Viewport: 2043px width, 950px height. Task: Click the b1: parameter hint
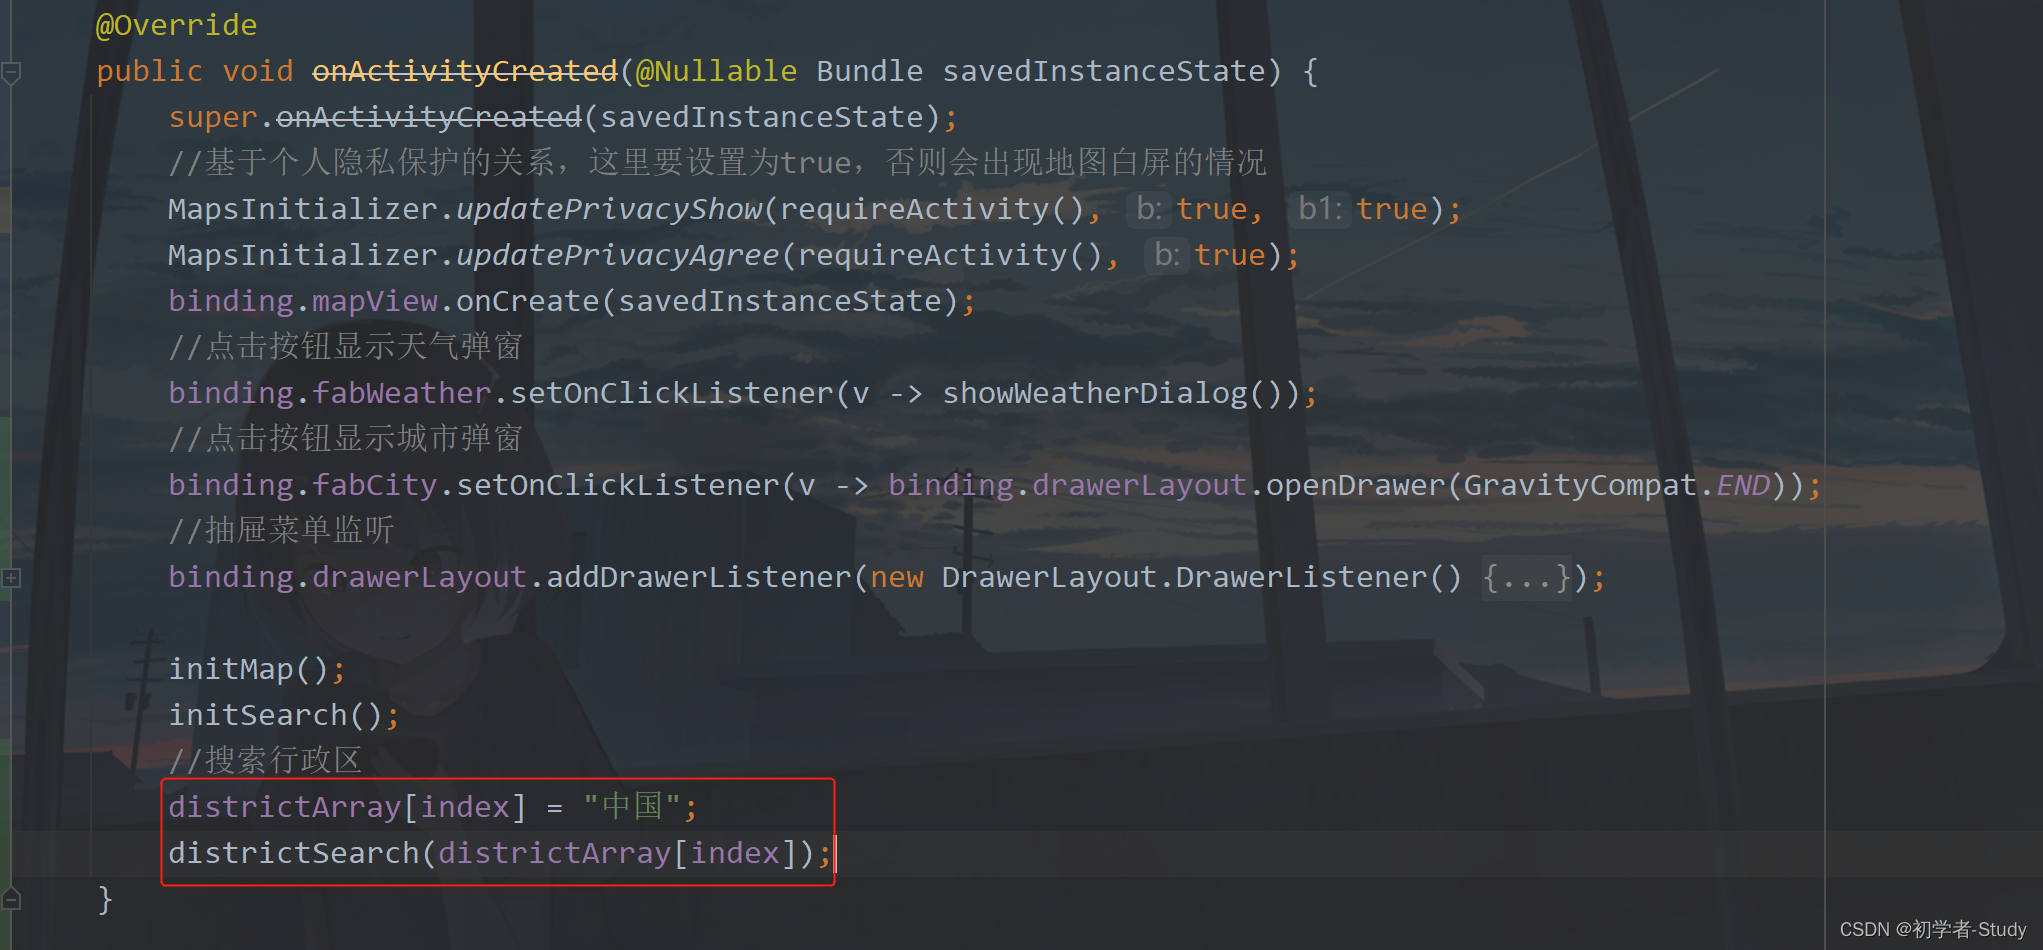[1319, 209]
